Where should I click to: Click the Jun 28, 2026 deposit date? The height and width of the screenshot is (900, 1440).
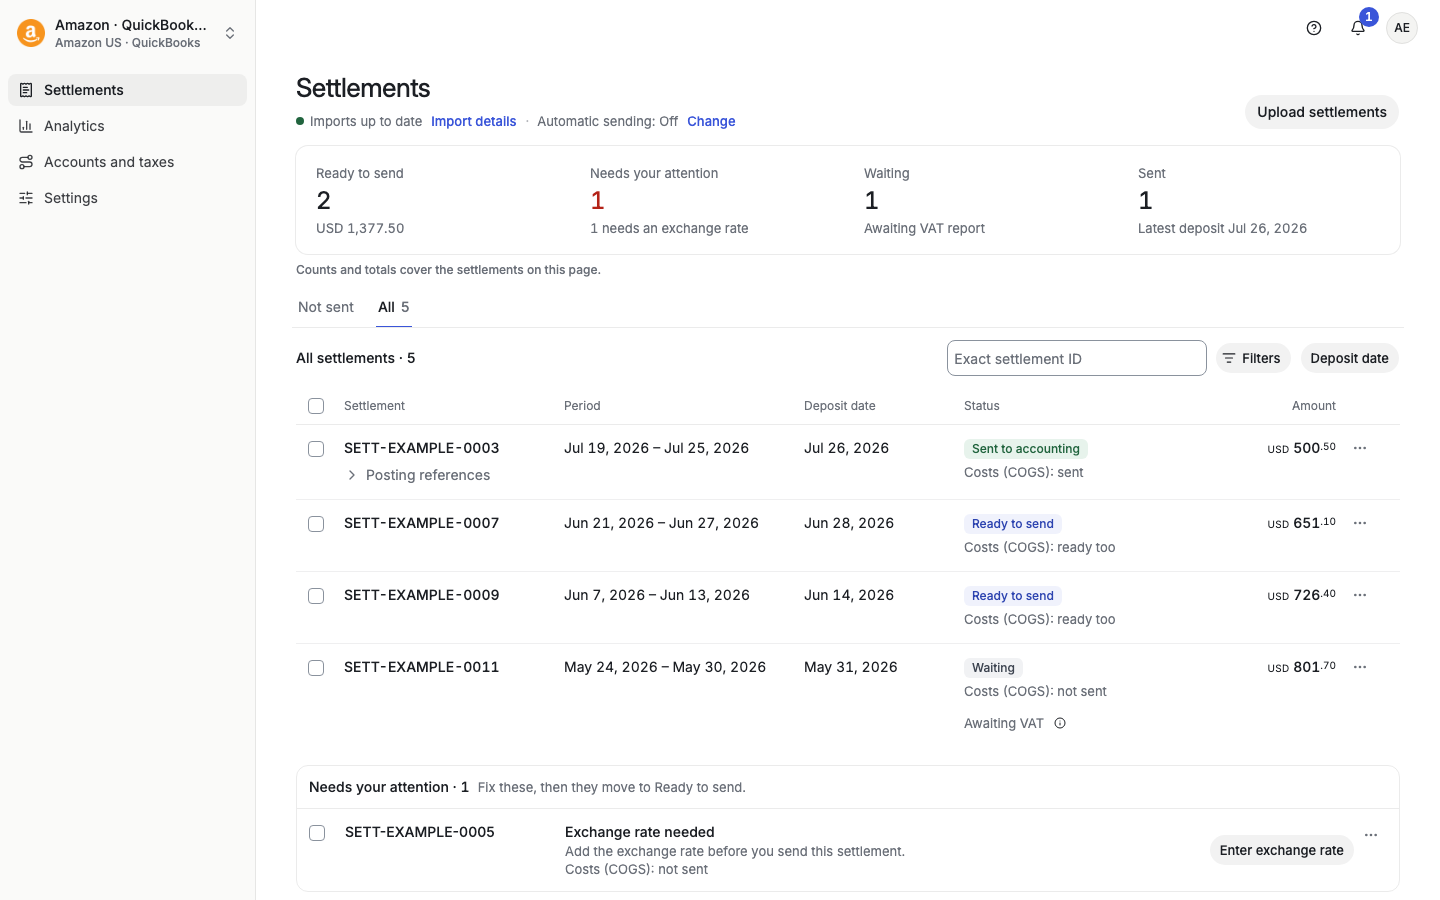point(849,523)
